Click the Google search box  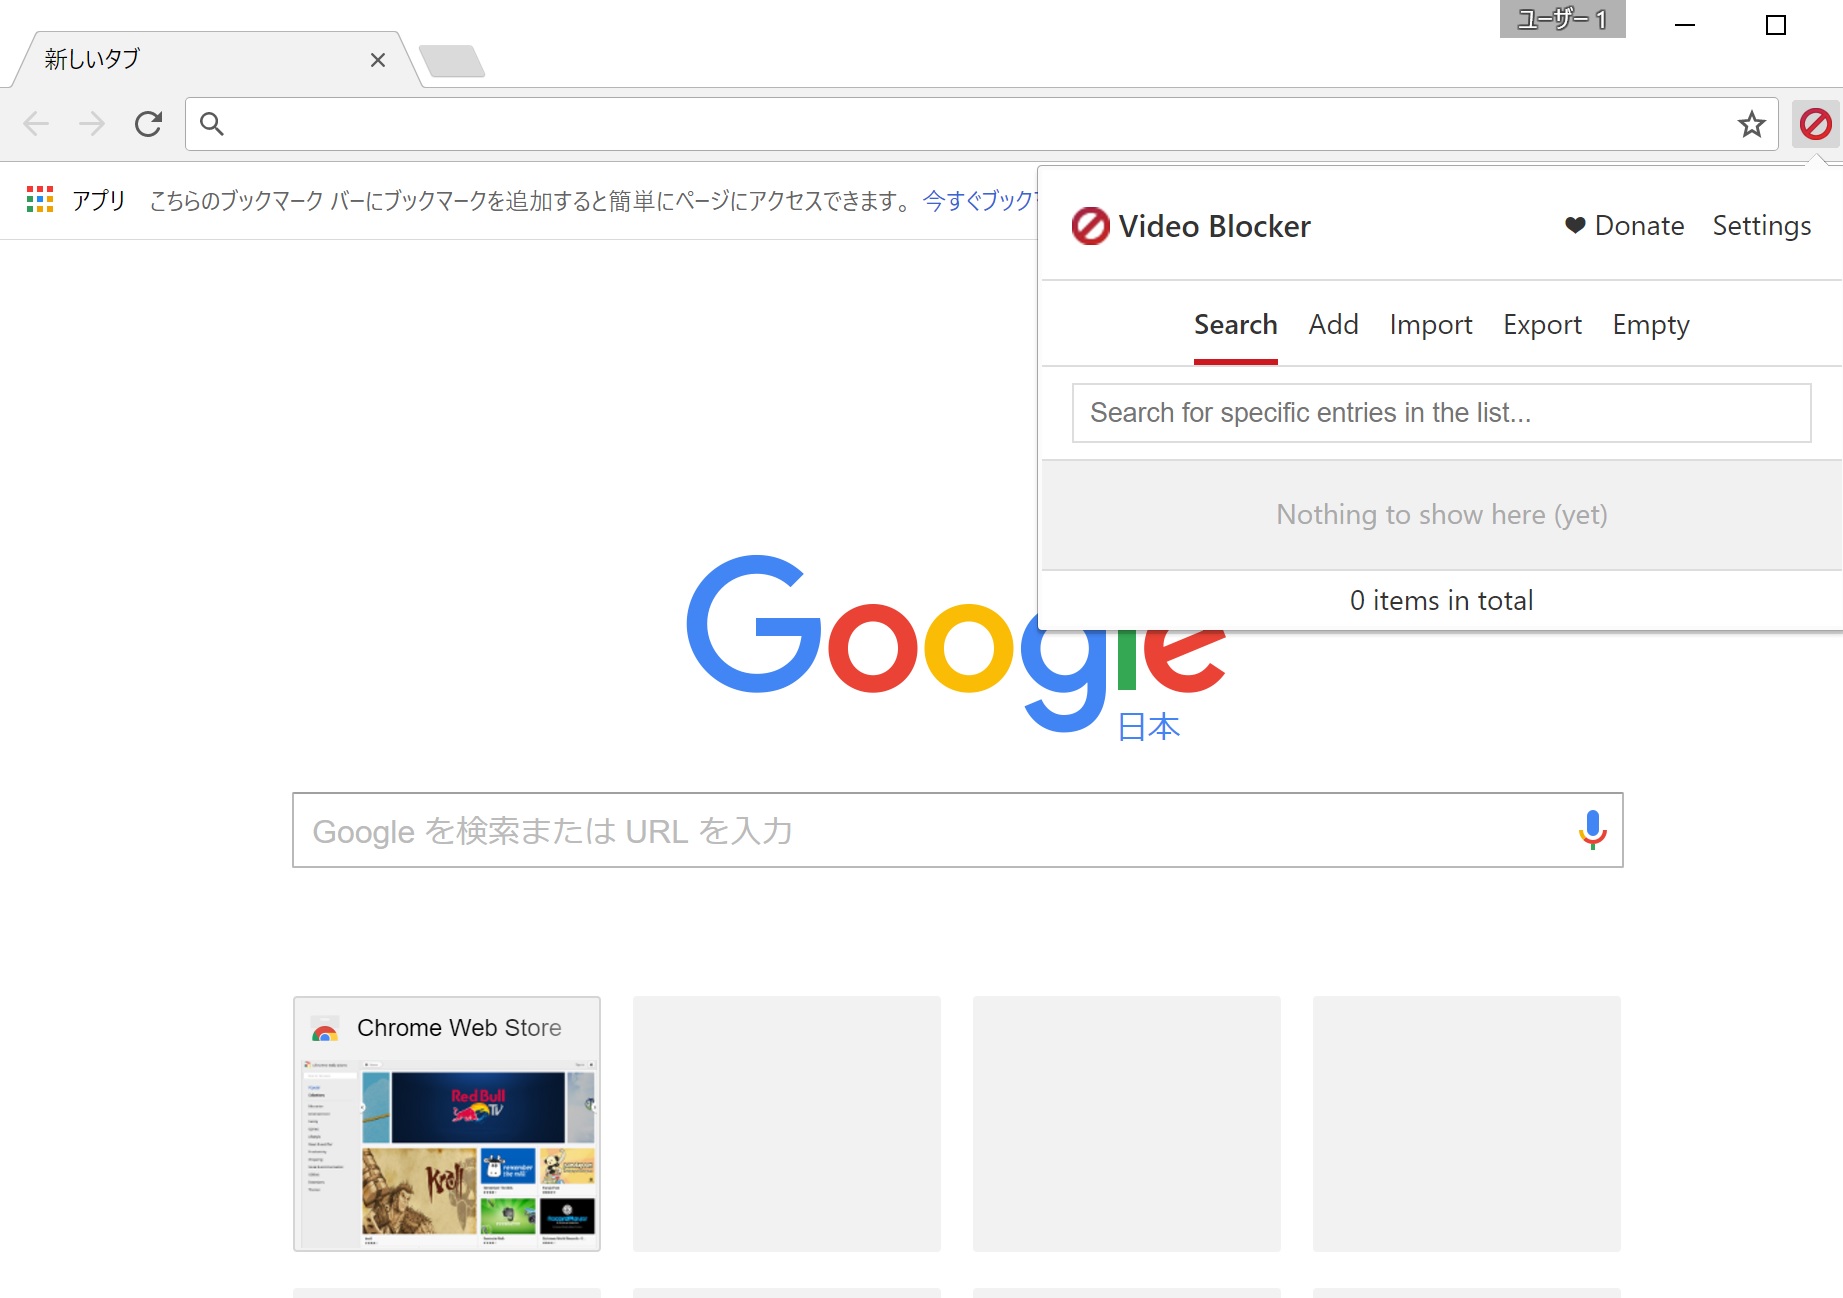tap(957, 830)
